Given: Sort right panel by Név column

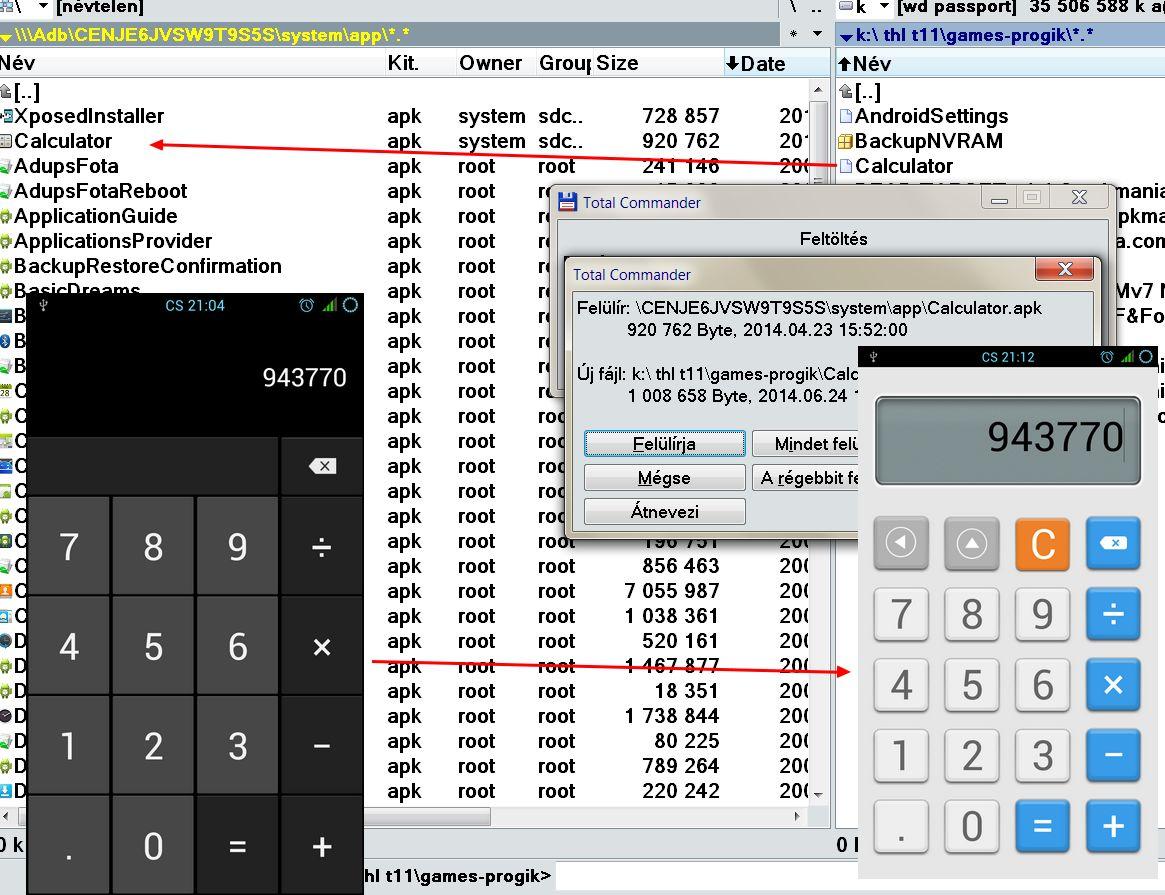Looking at the screenshot, I should [x=1000, y=63].
